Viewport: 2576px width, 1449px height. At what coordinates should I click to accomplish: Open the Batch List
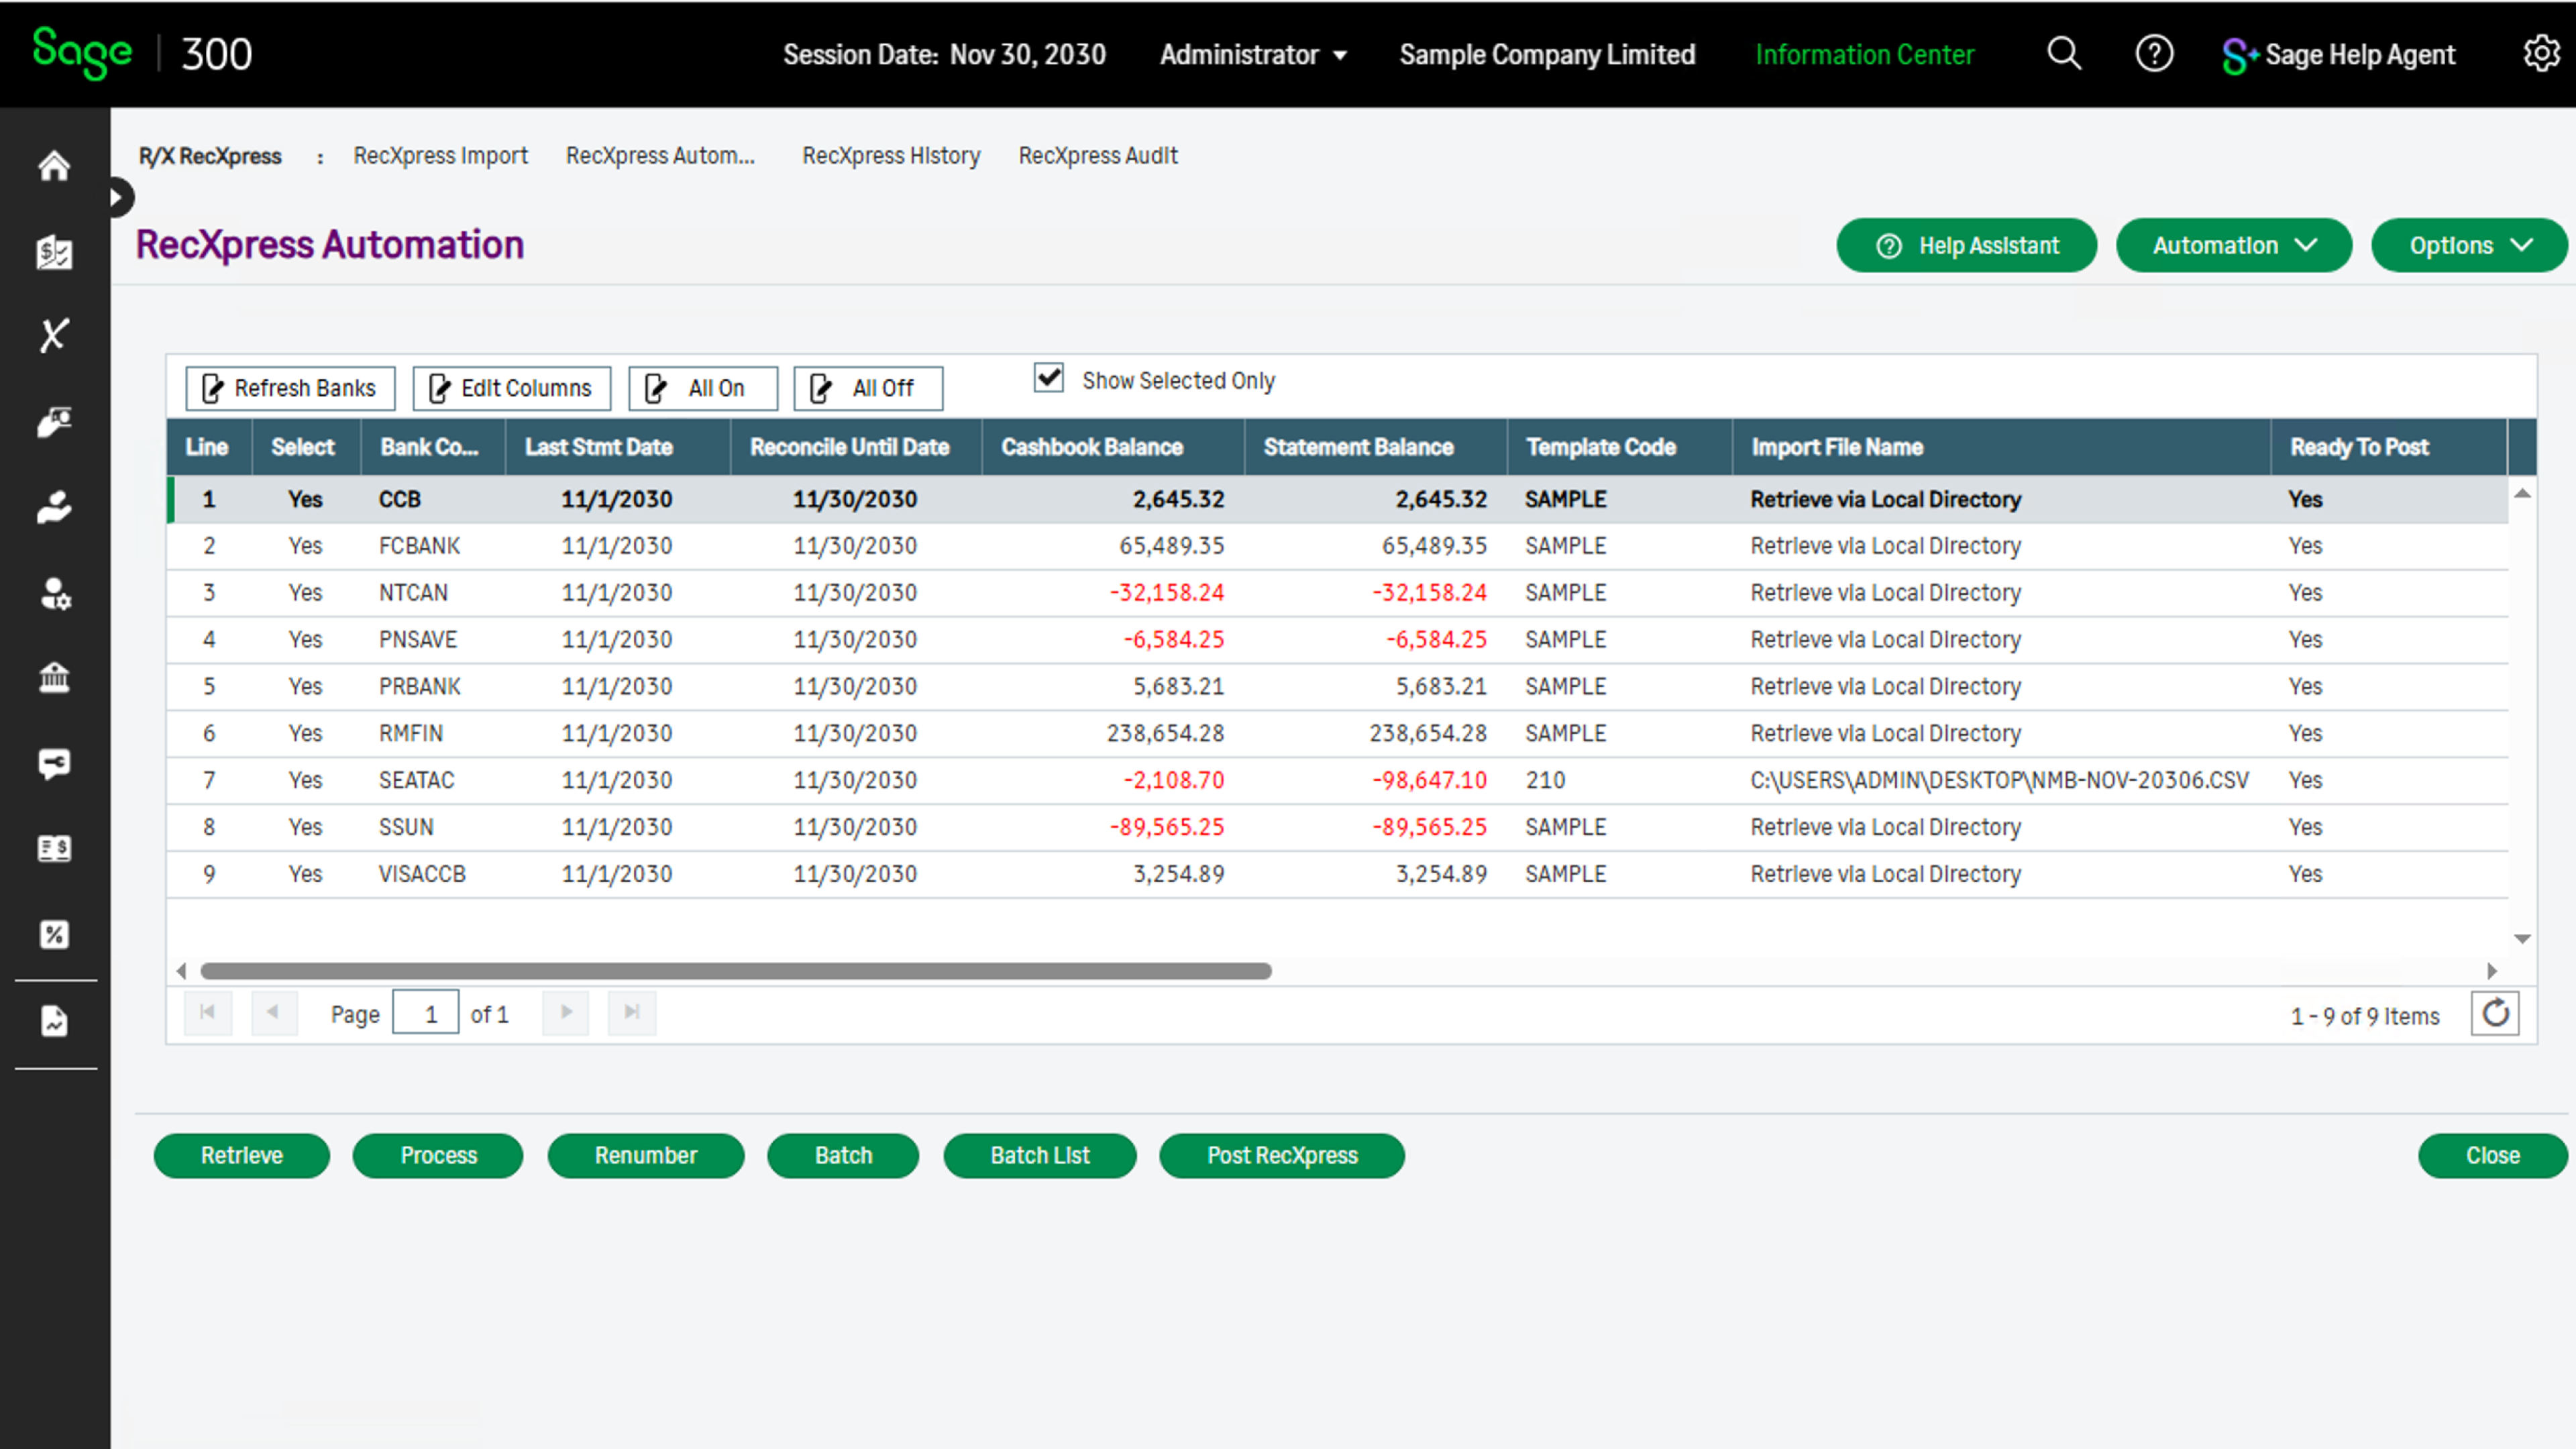(1040, 1156)
